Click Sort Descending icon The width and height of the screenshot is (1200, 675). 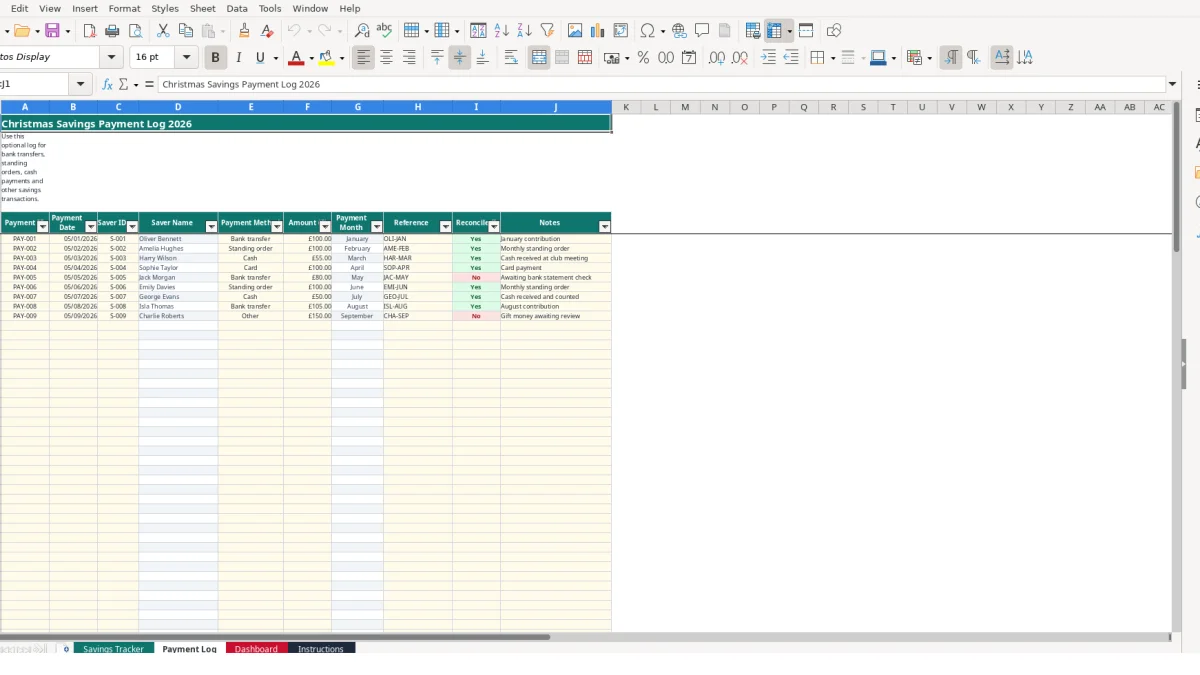(524, 31)
